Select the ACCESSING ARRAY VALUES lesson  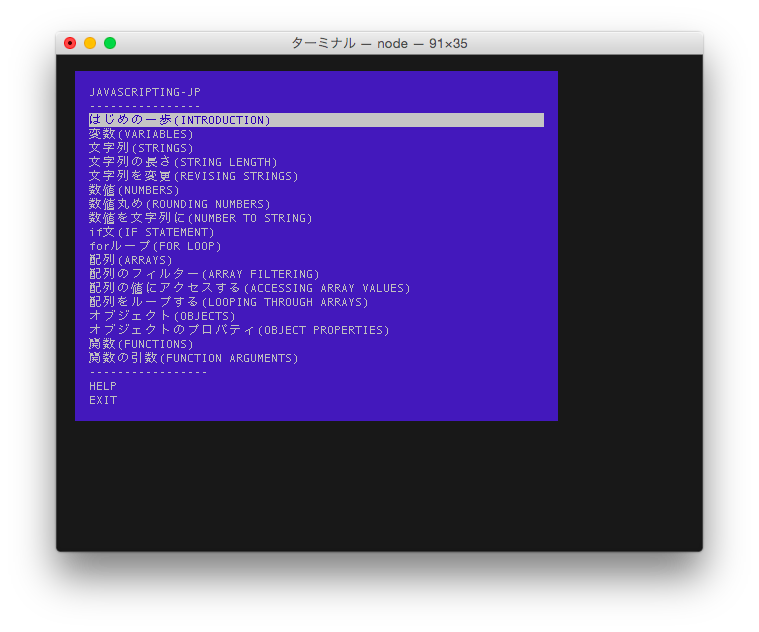point(249,288)
